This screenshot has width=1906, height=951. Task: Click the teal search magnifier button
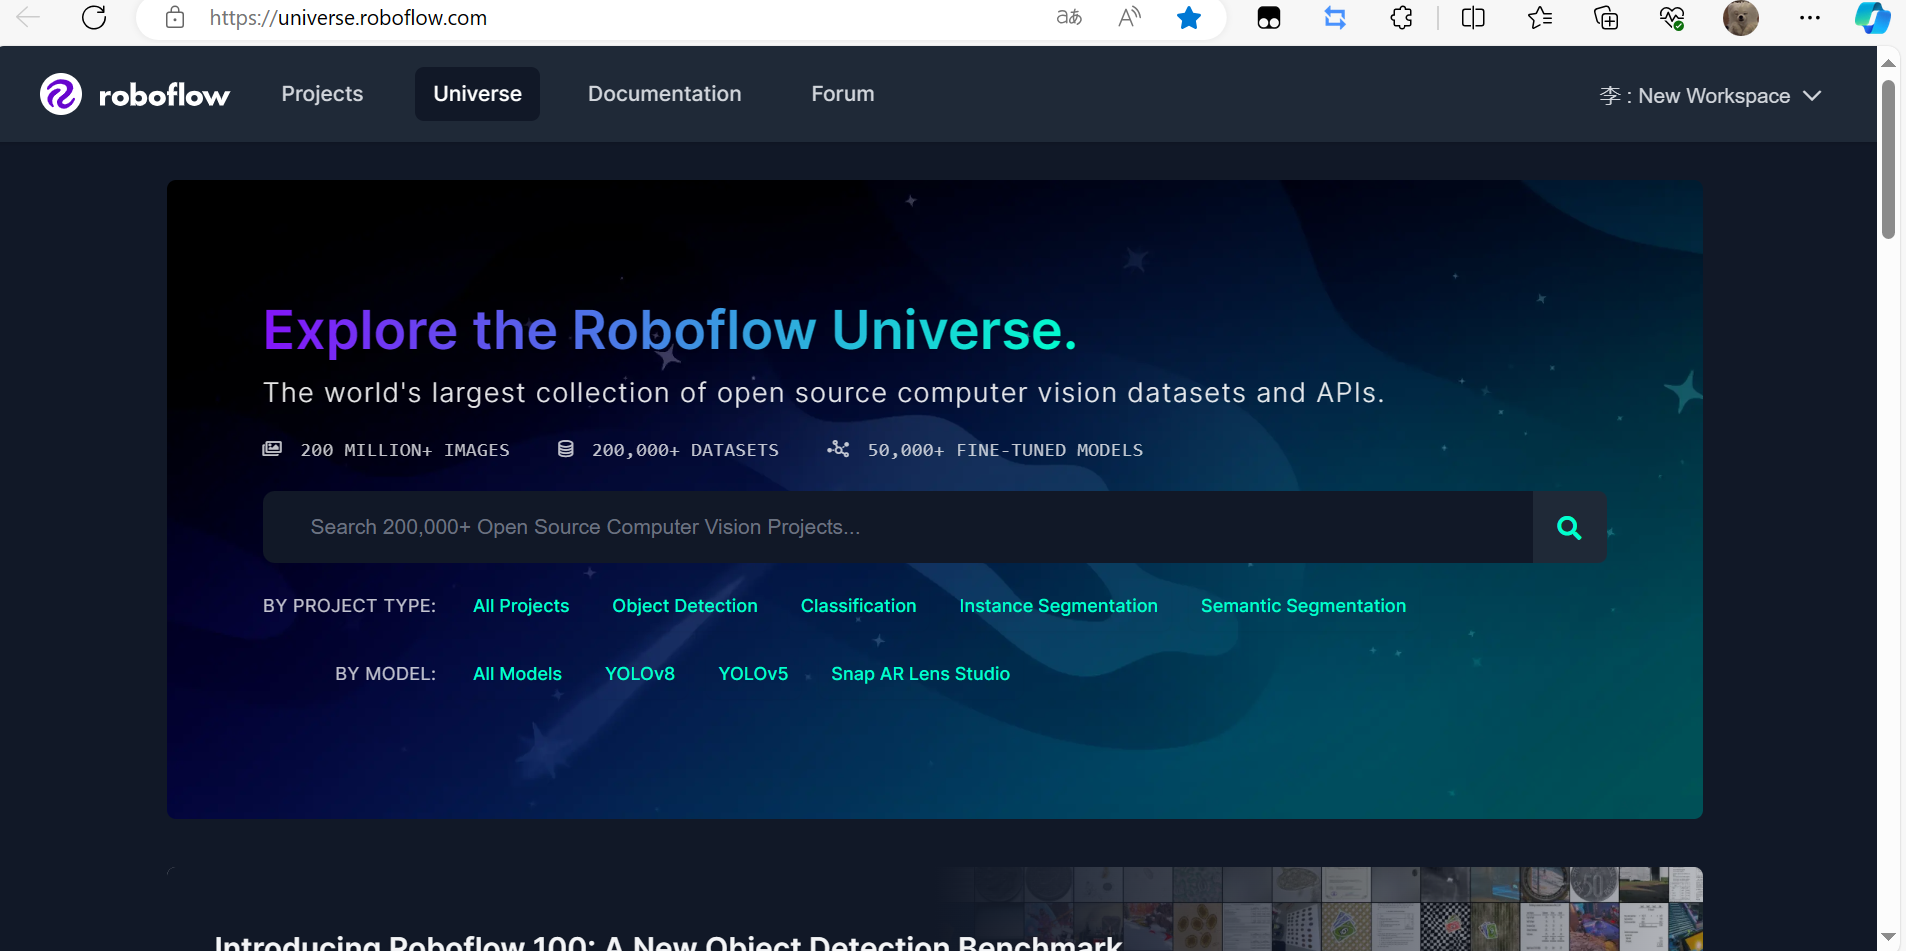pos(1570,527)
